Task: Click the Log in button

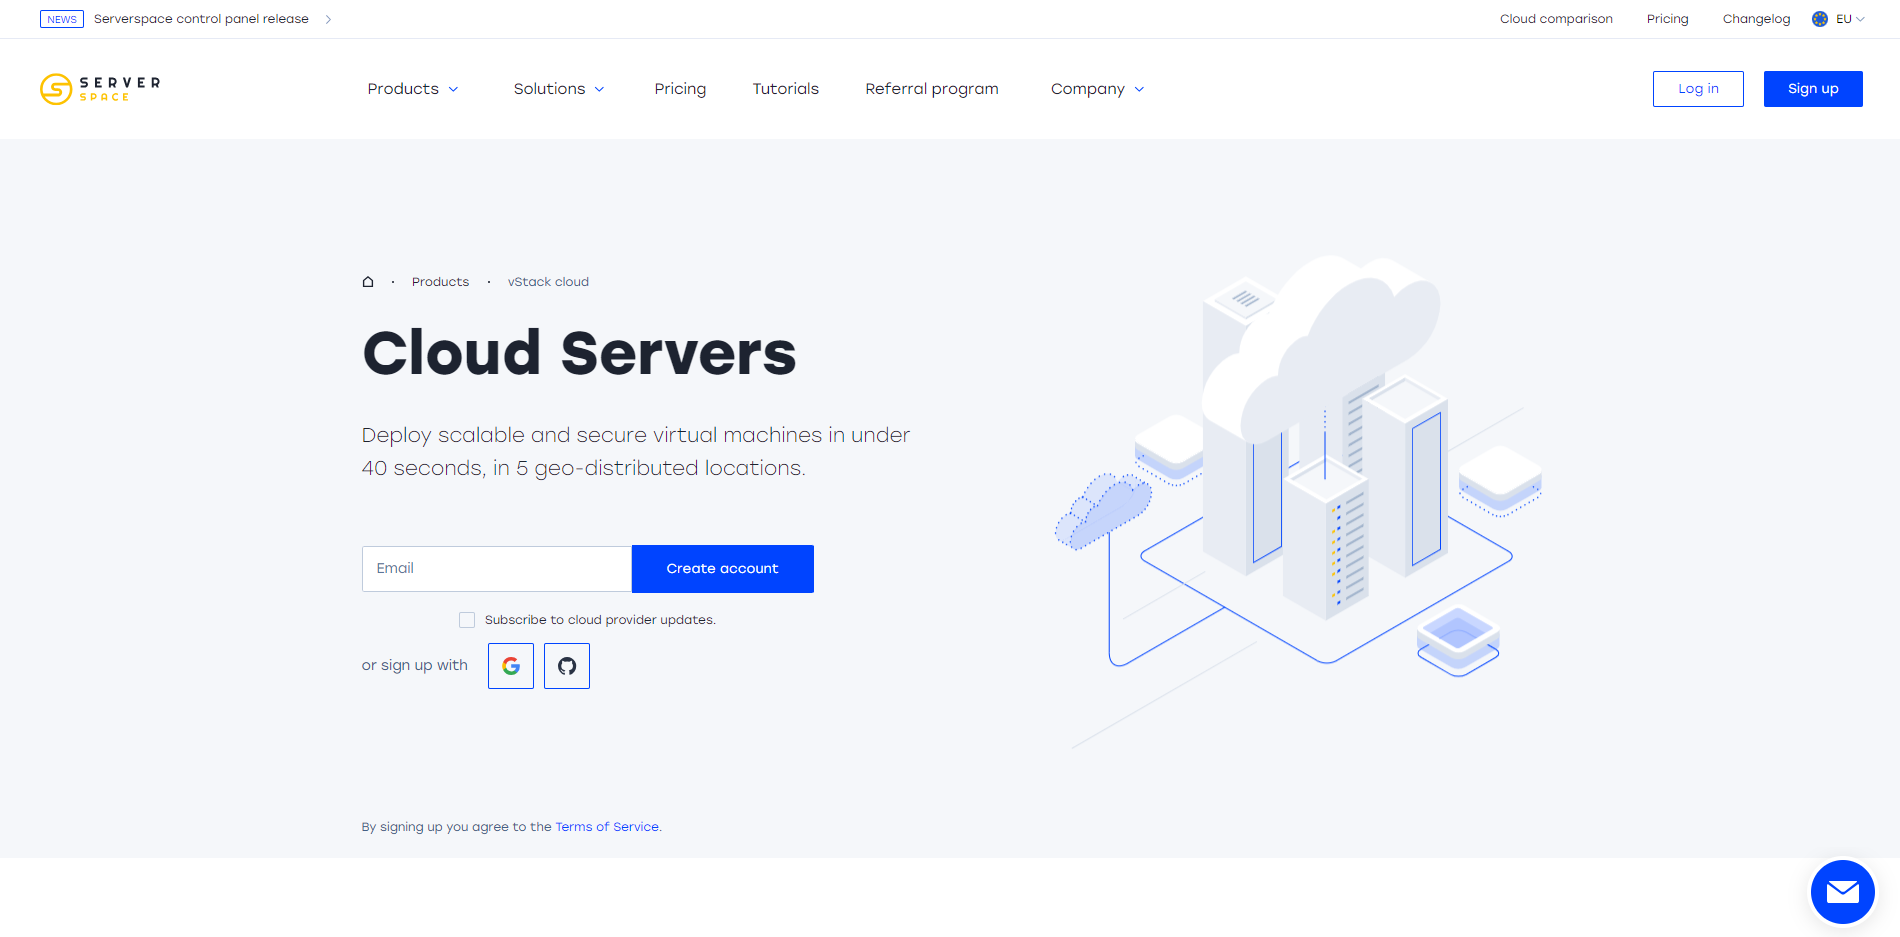Action: (x=1698, y=89)
